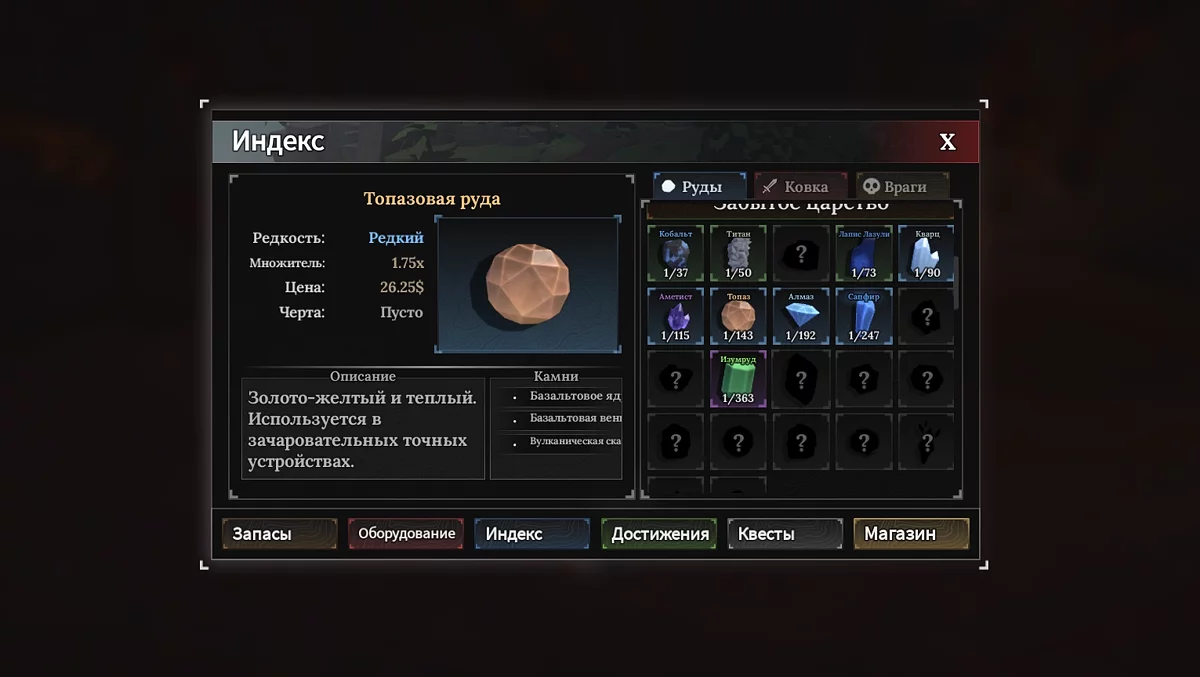The height and width of the screenshot is (677, 1200).
Task: Select the Topaz ore icon
Action: click(738, 317)
